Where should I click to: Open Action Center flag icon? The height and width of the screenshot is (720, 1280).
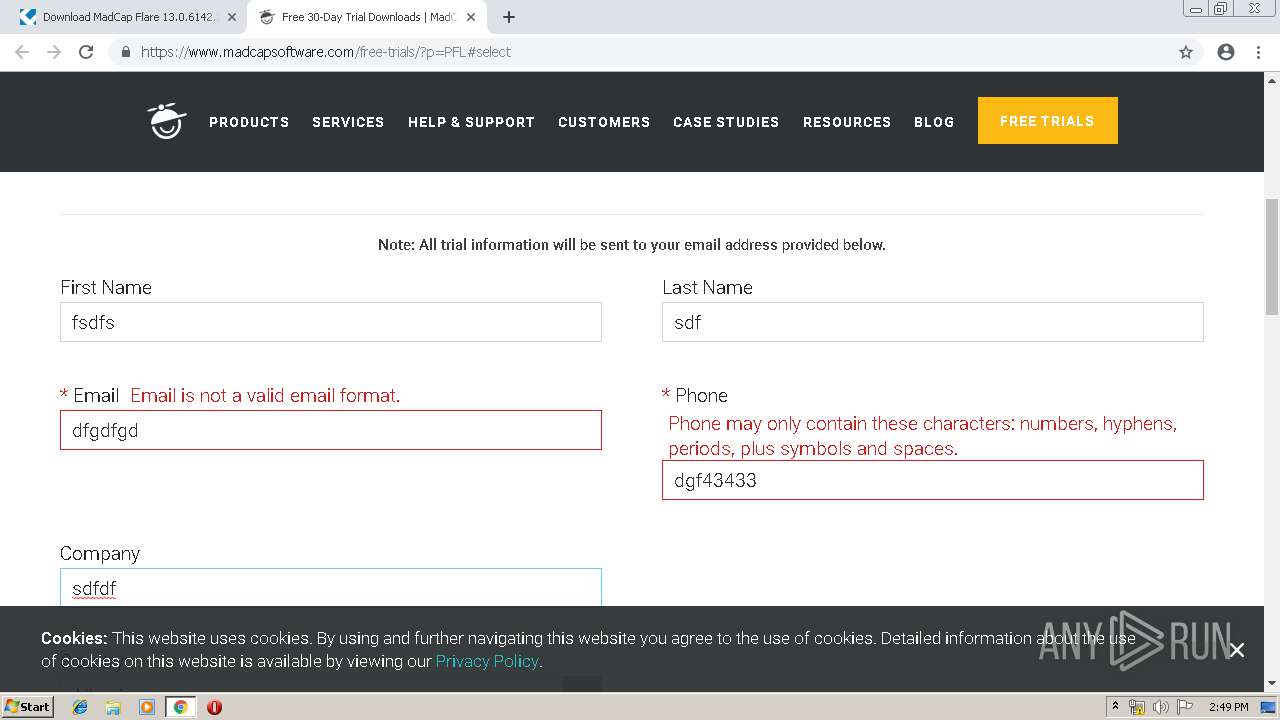[1183, 707]
